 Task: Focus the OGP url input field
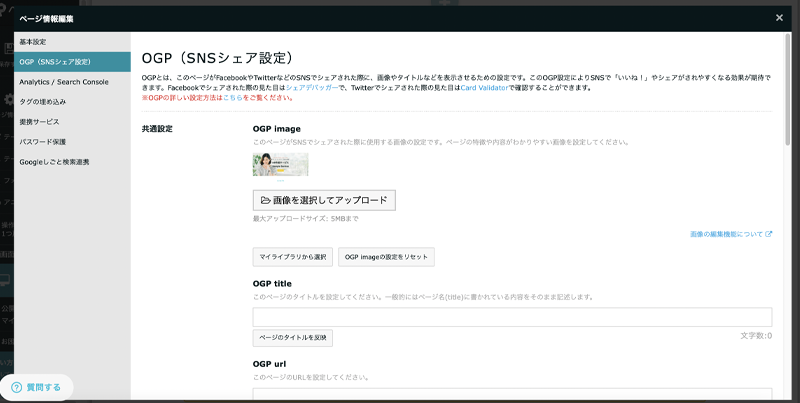tap(512, 395)
